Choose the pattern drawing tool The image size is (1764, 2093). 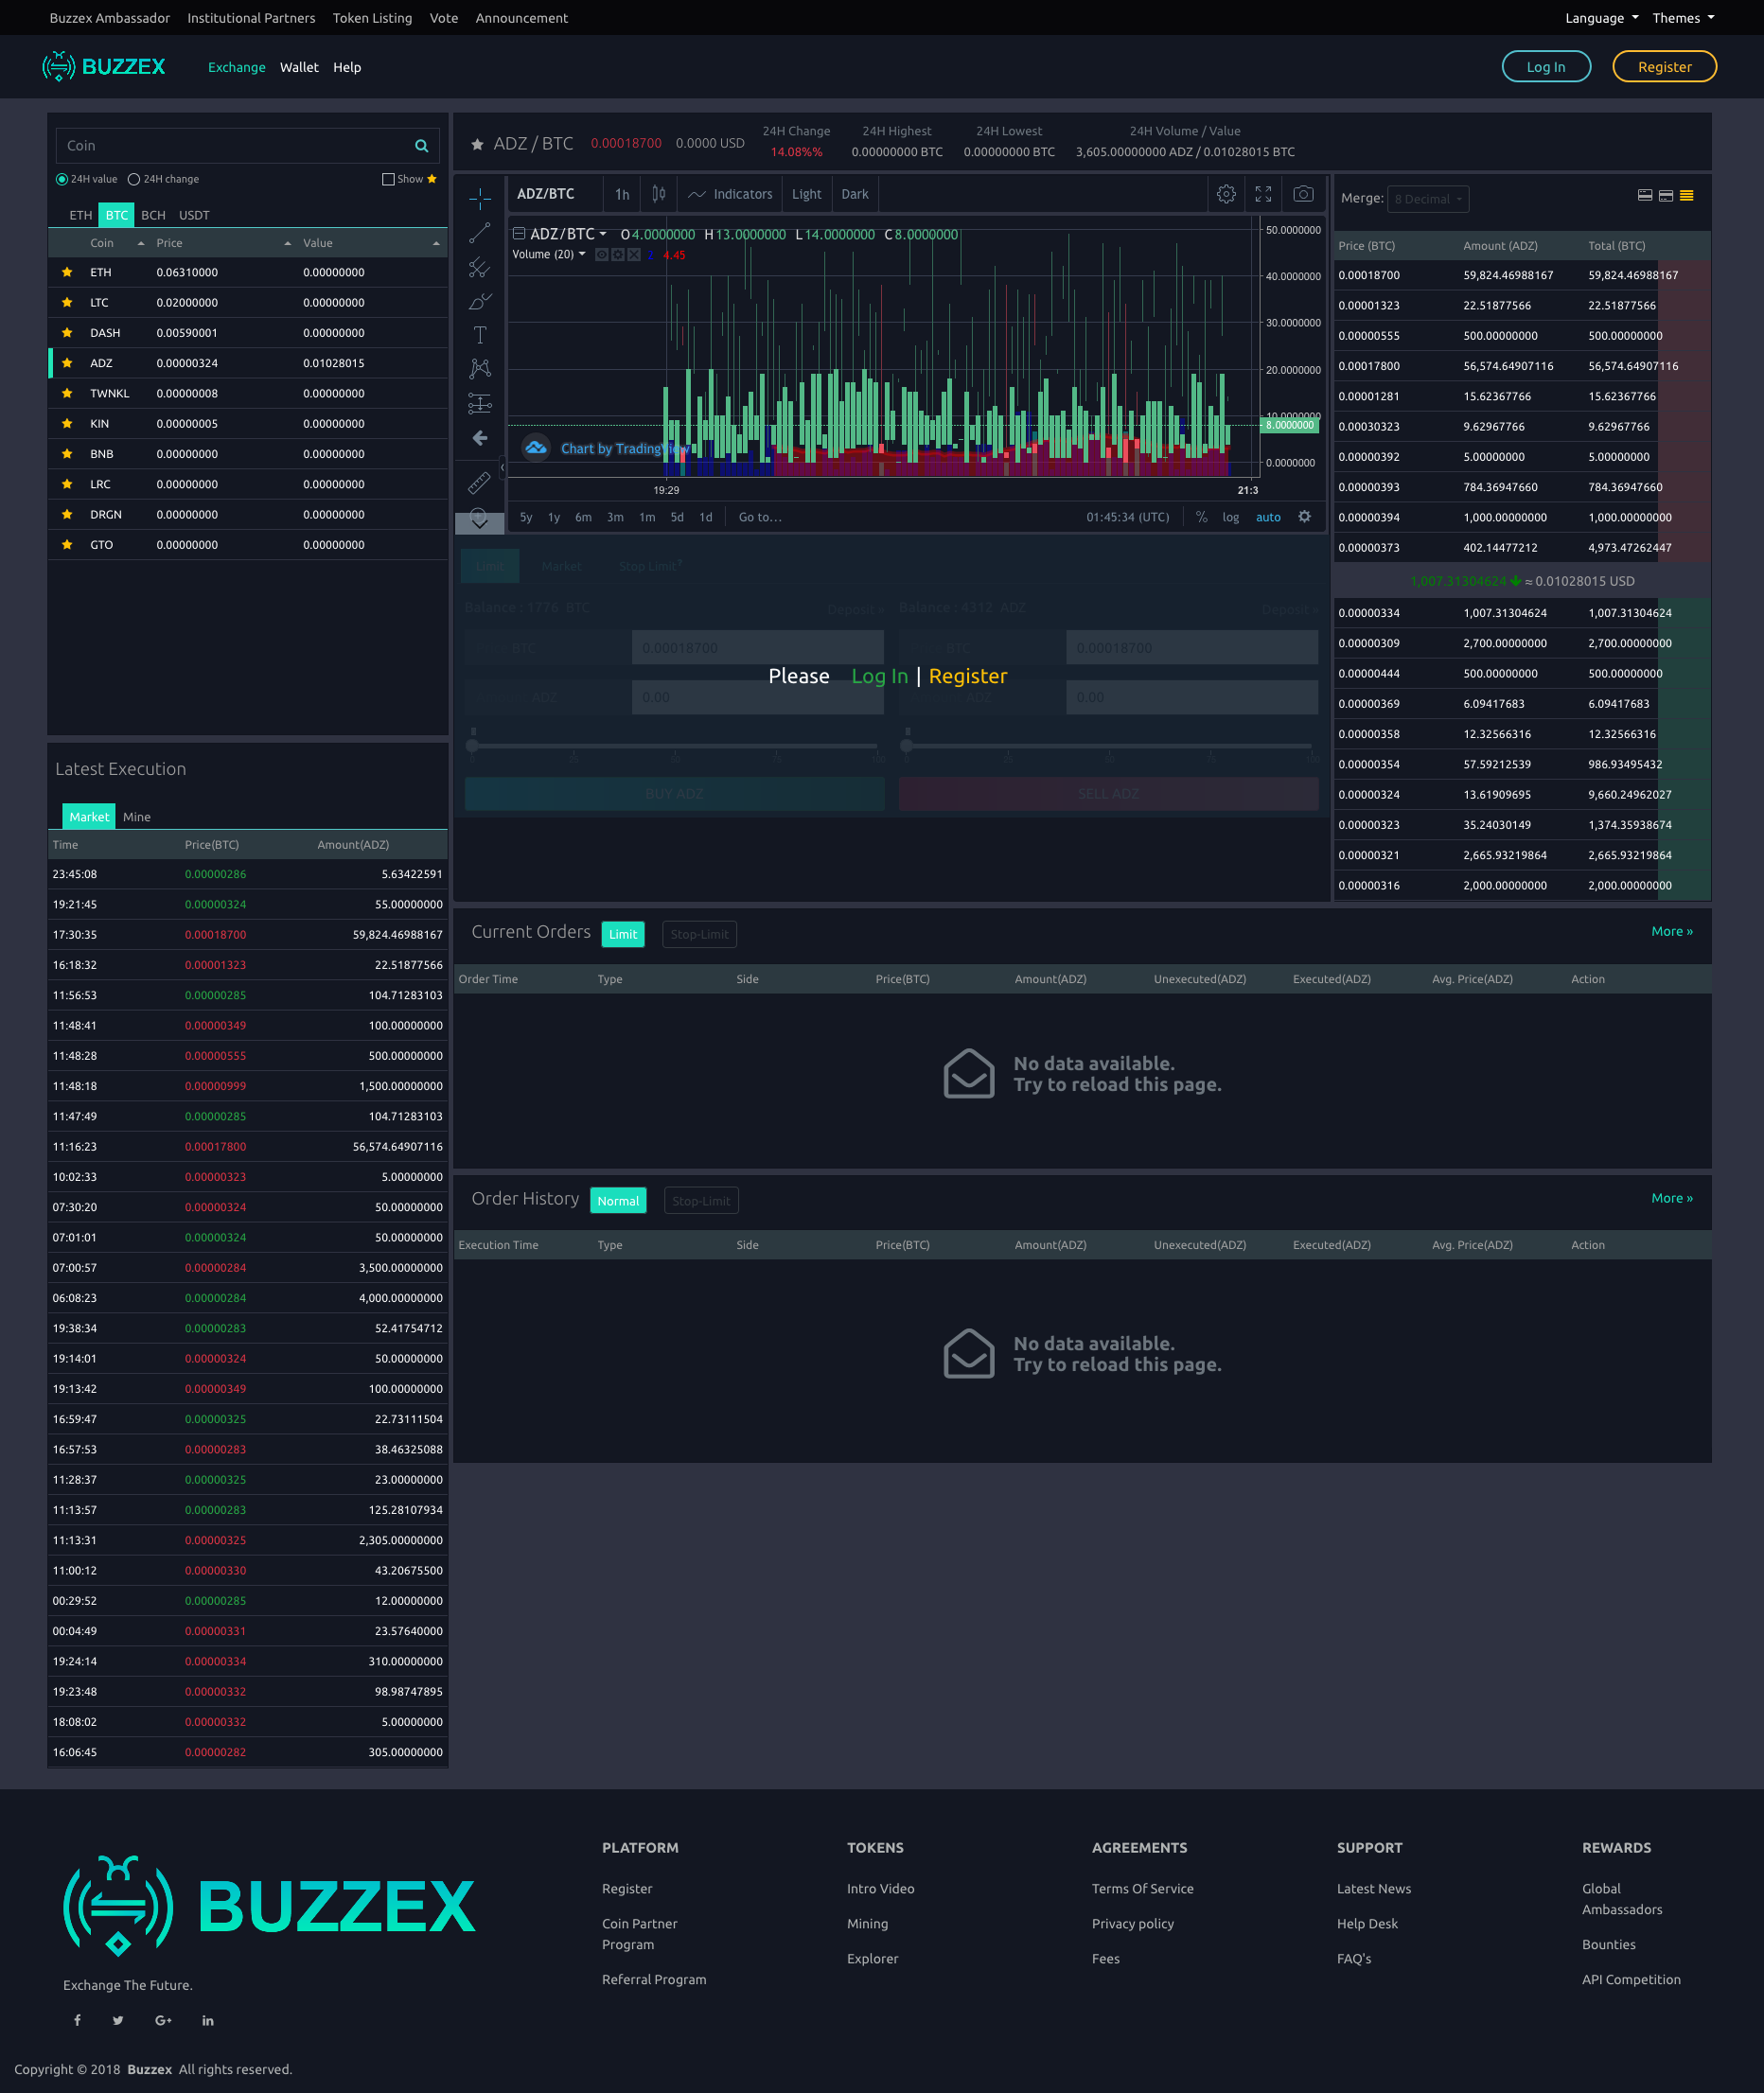[x=480, y=369]
